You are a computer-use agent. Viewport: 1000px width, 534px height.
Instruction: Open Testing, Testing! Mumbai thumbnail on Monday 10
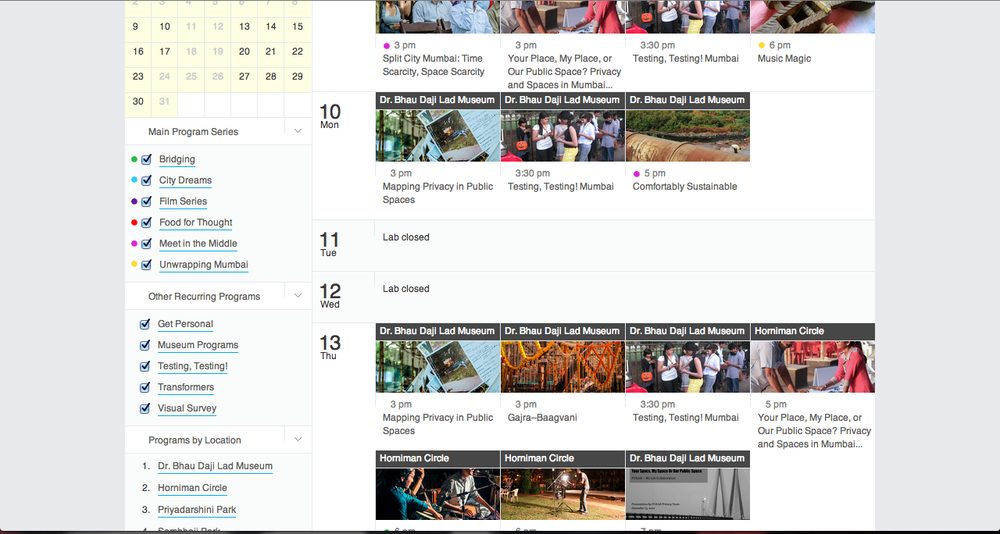pyautogui.click(x=563, y=135)
